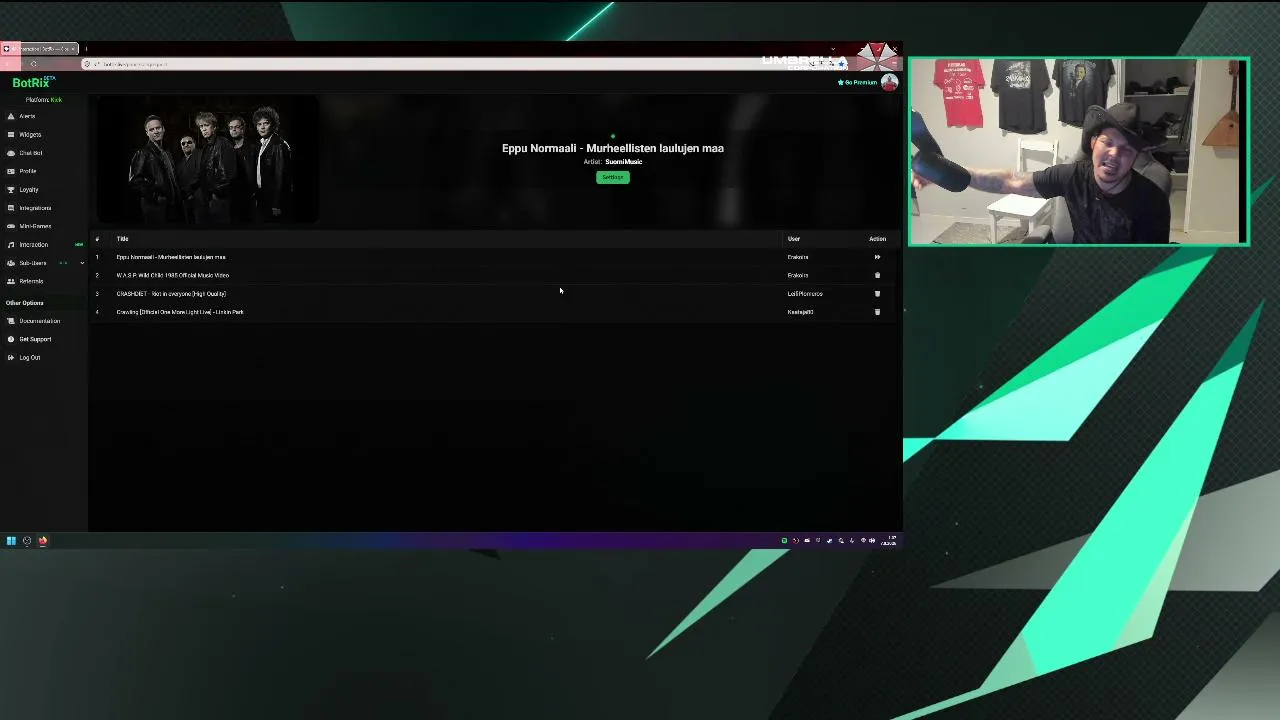Click the now-playing song heading

(x=613, y=148)
